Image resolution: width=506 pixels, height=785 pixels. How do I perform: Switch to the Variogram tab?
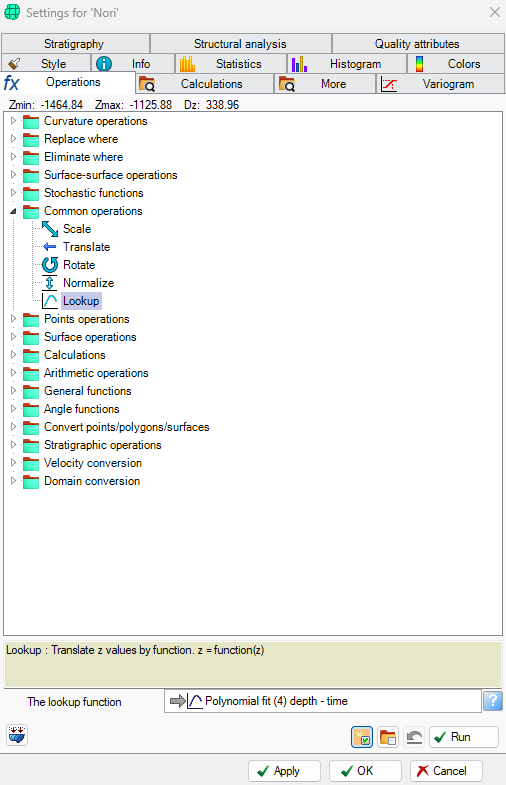click(440, 84)
